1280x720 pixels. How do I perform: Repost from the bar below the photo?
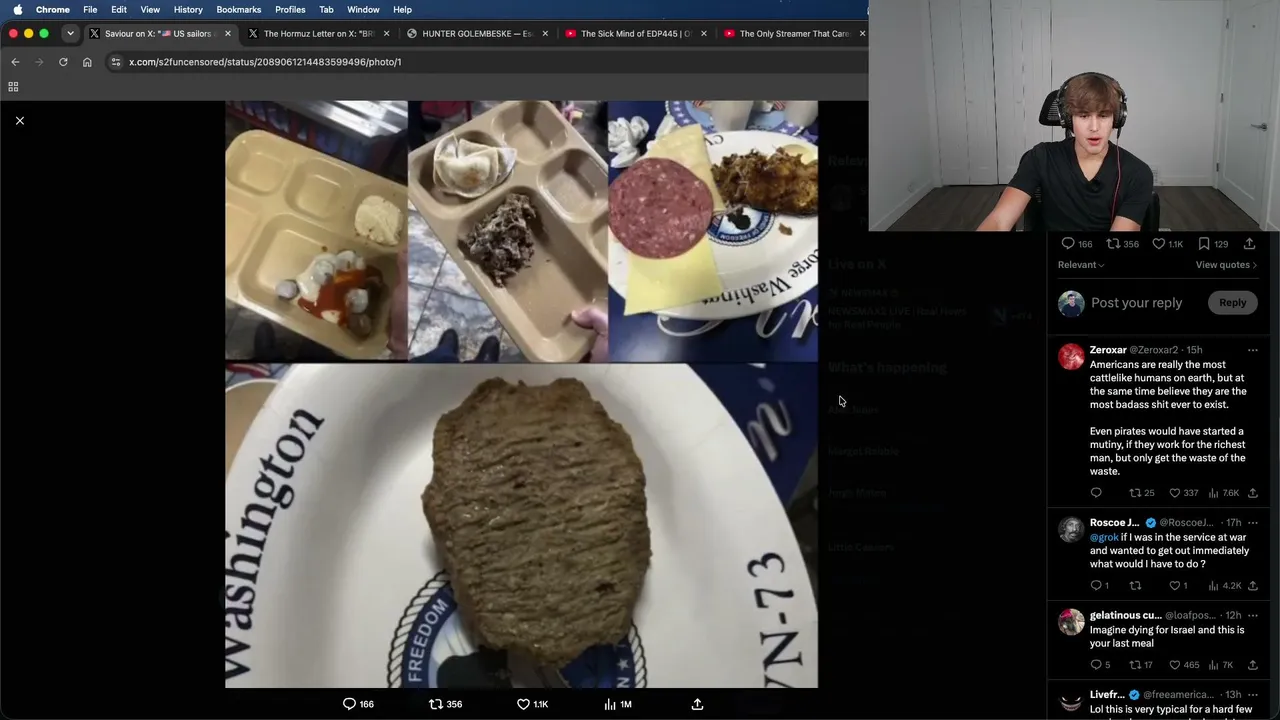pyautogui.click(x=445, y=704)
